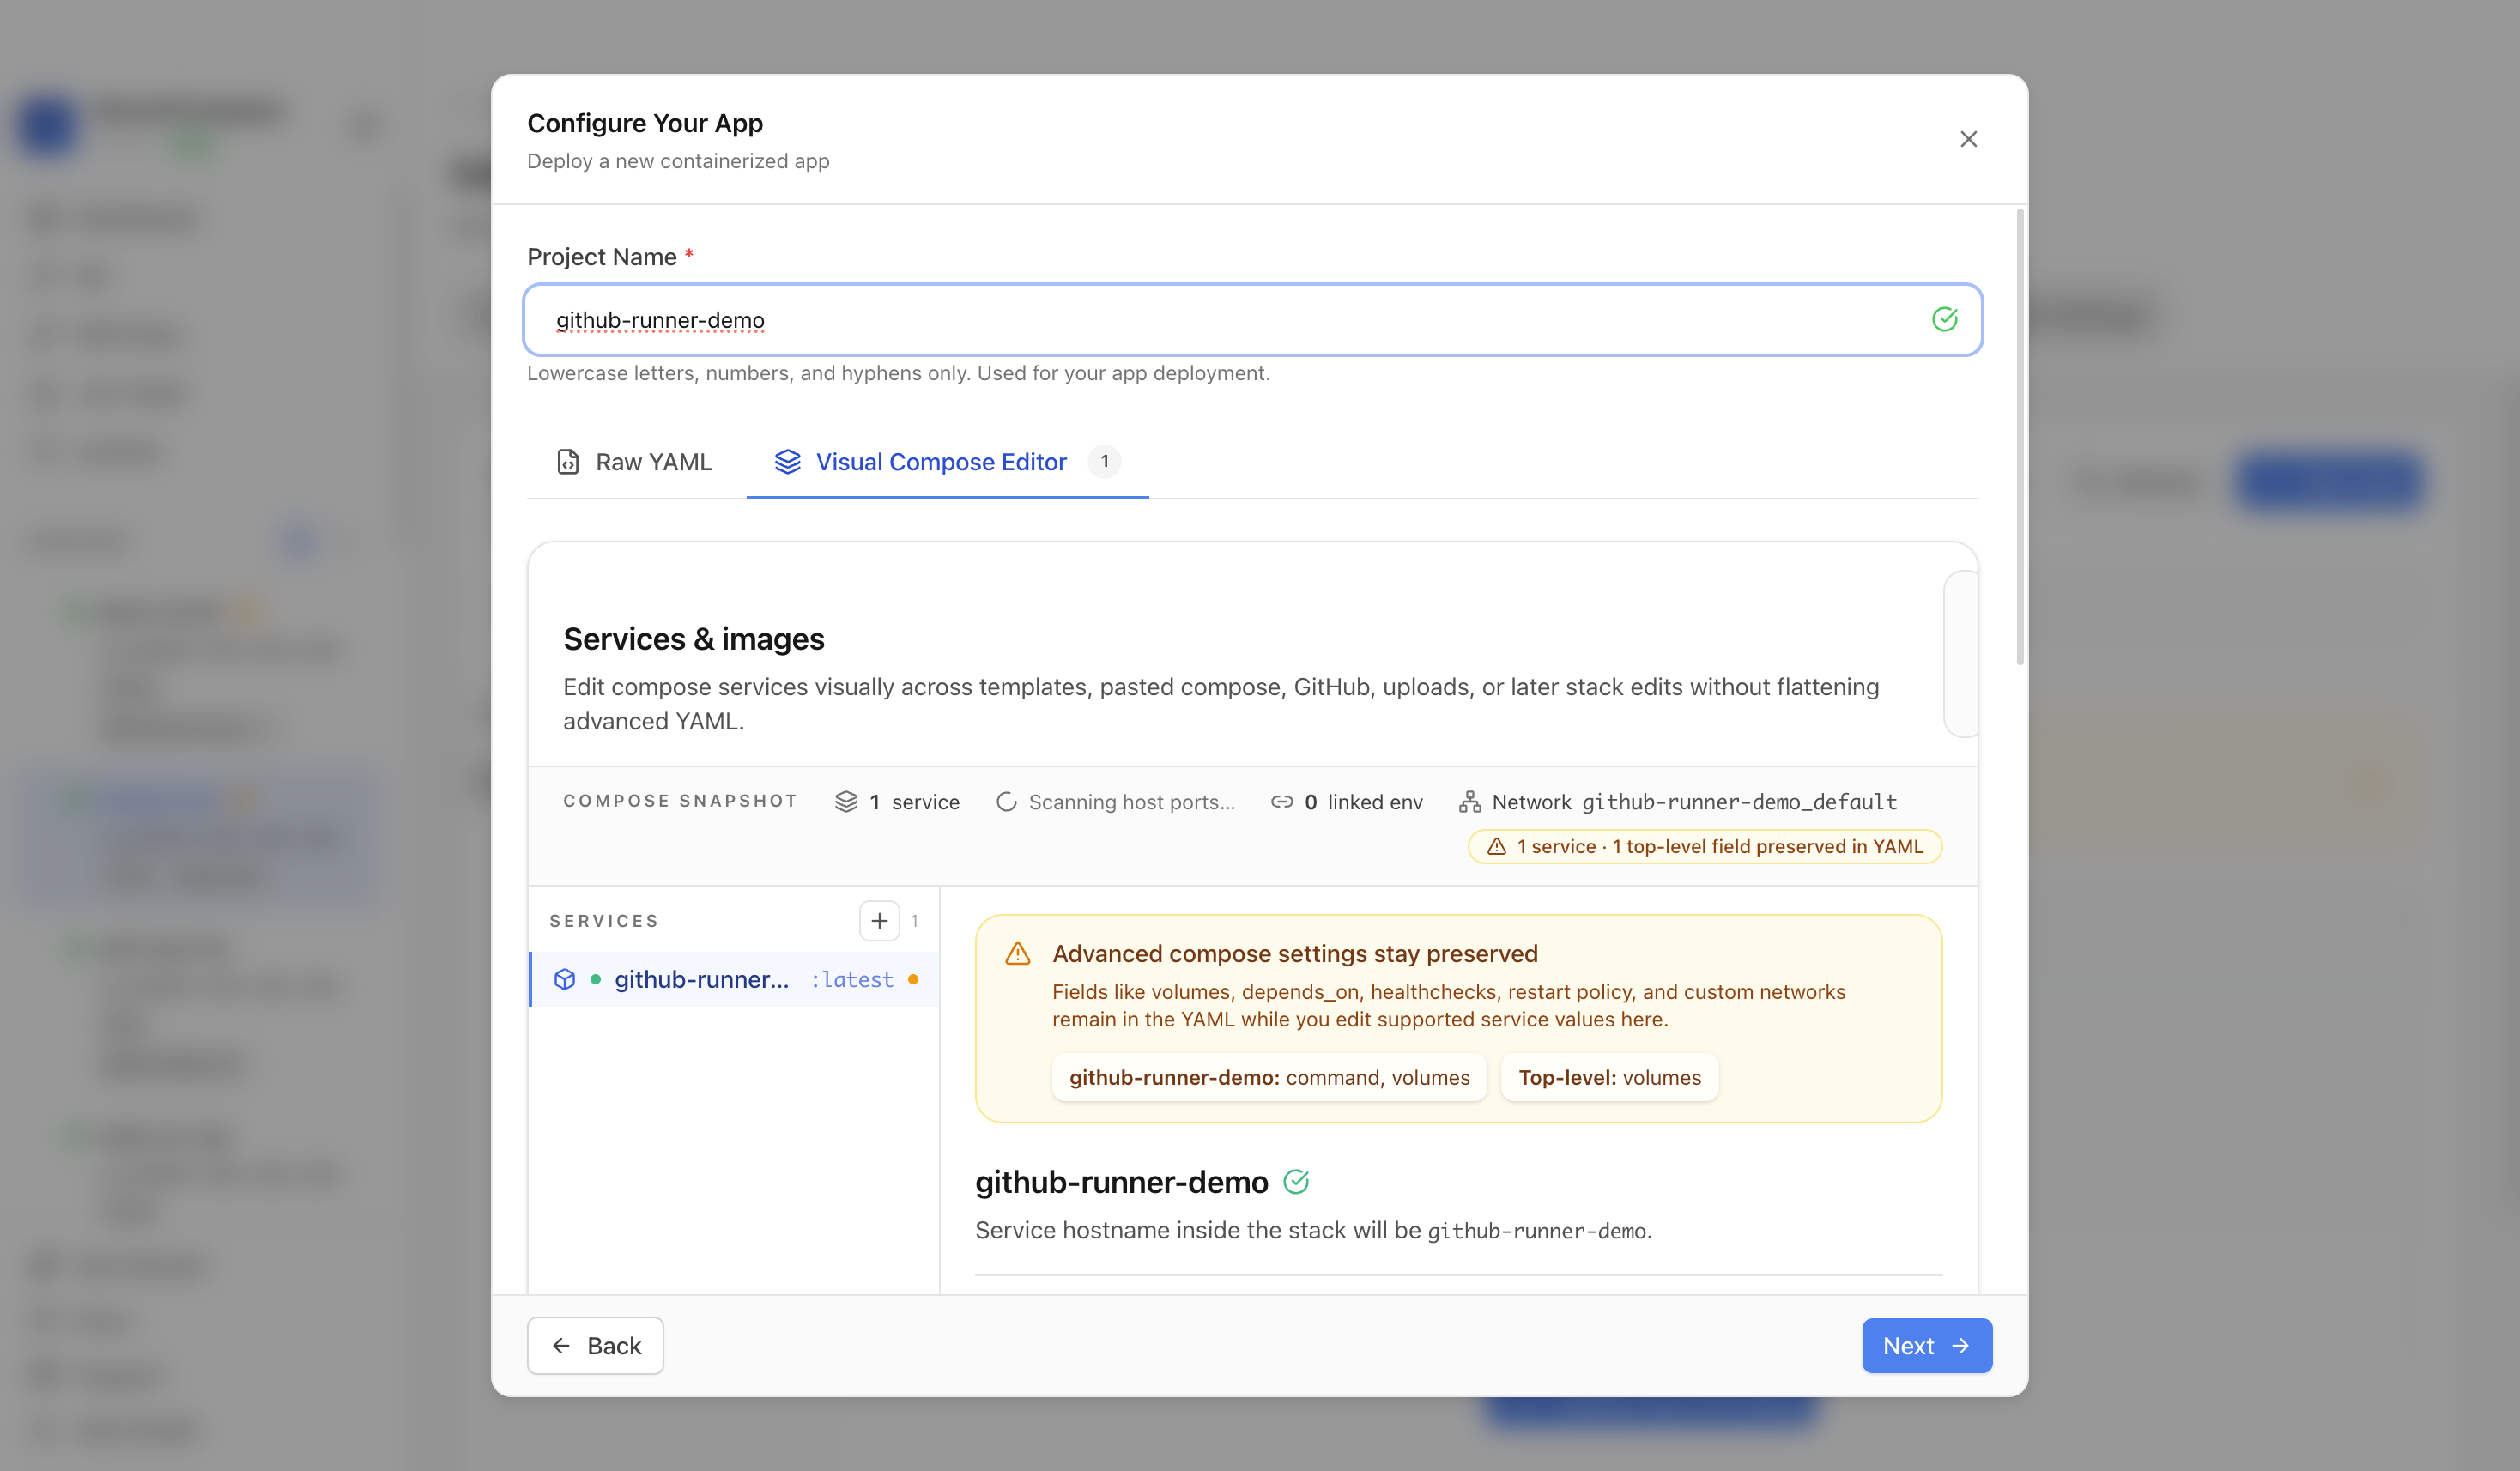
Task: Close the Configure Your App dialog
Action: pos(1967,139)
